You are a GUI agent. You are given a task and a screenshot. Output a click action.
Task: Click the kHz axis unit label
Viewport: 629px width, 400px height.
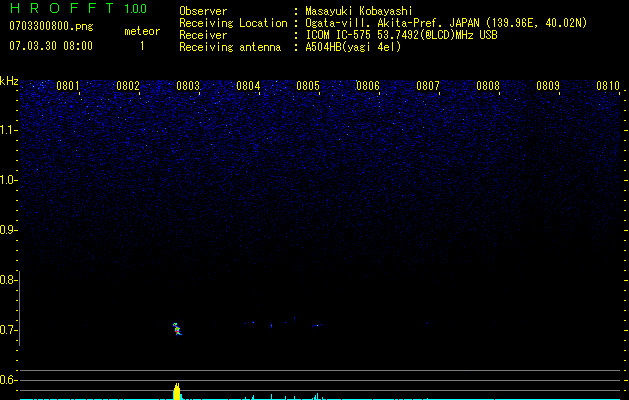[x=9, y=81]
